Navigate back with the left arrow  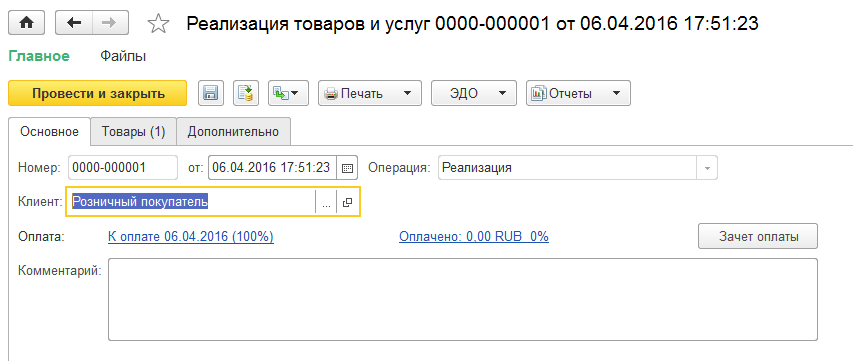click(74, 23)
